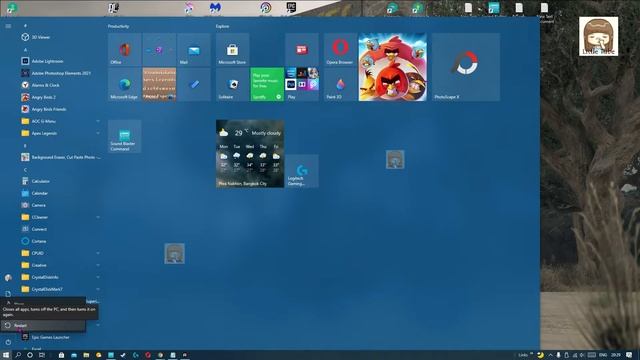Open the Play folder tile
640x360 pixels.
click(x=302, y=84)
